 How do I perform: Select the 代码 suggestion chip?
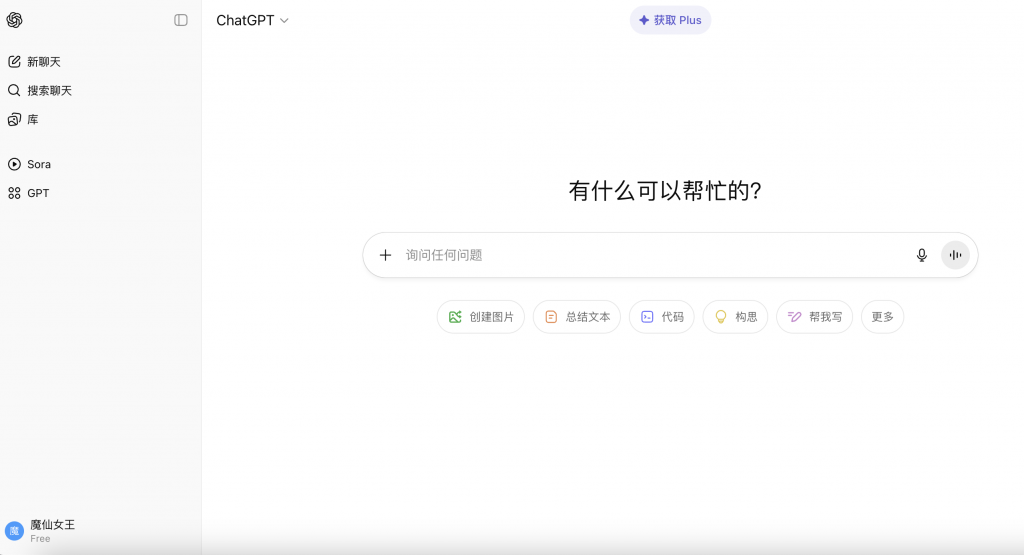[x=662, y=317]
